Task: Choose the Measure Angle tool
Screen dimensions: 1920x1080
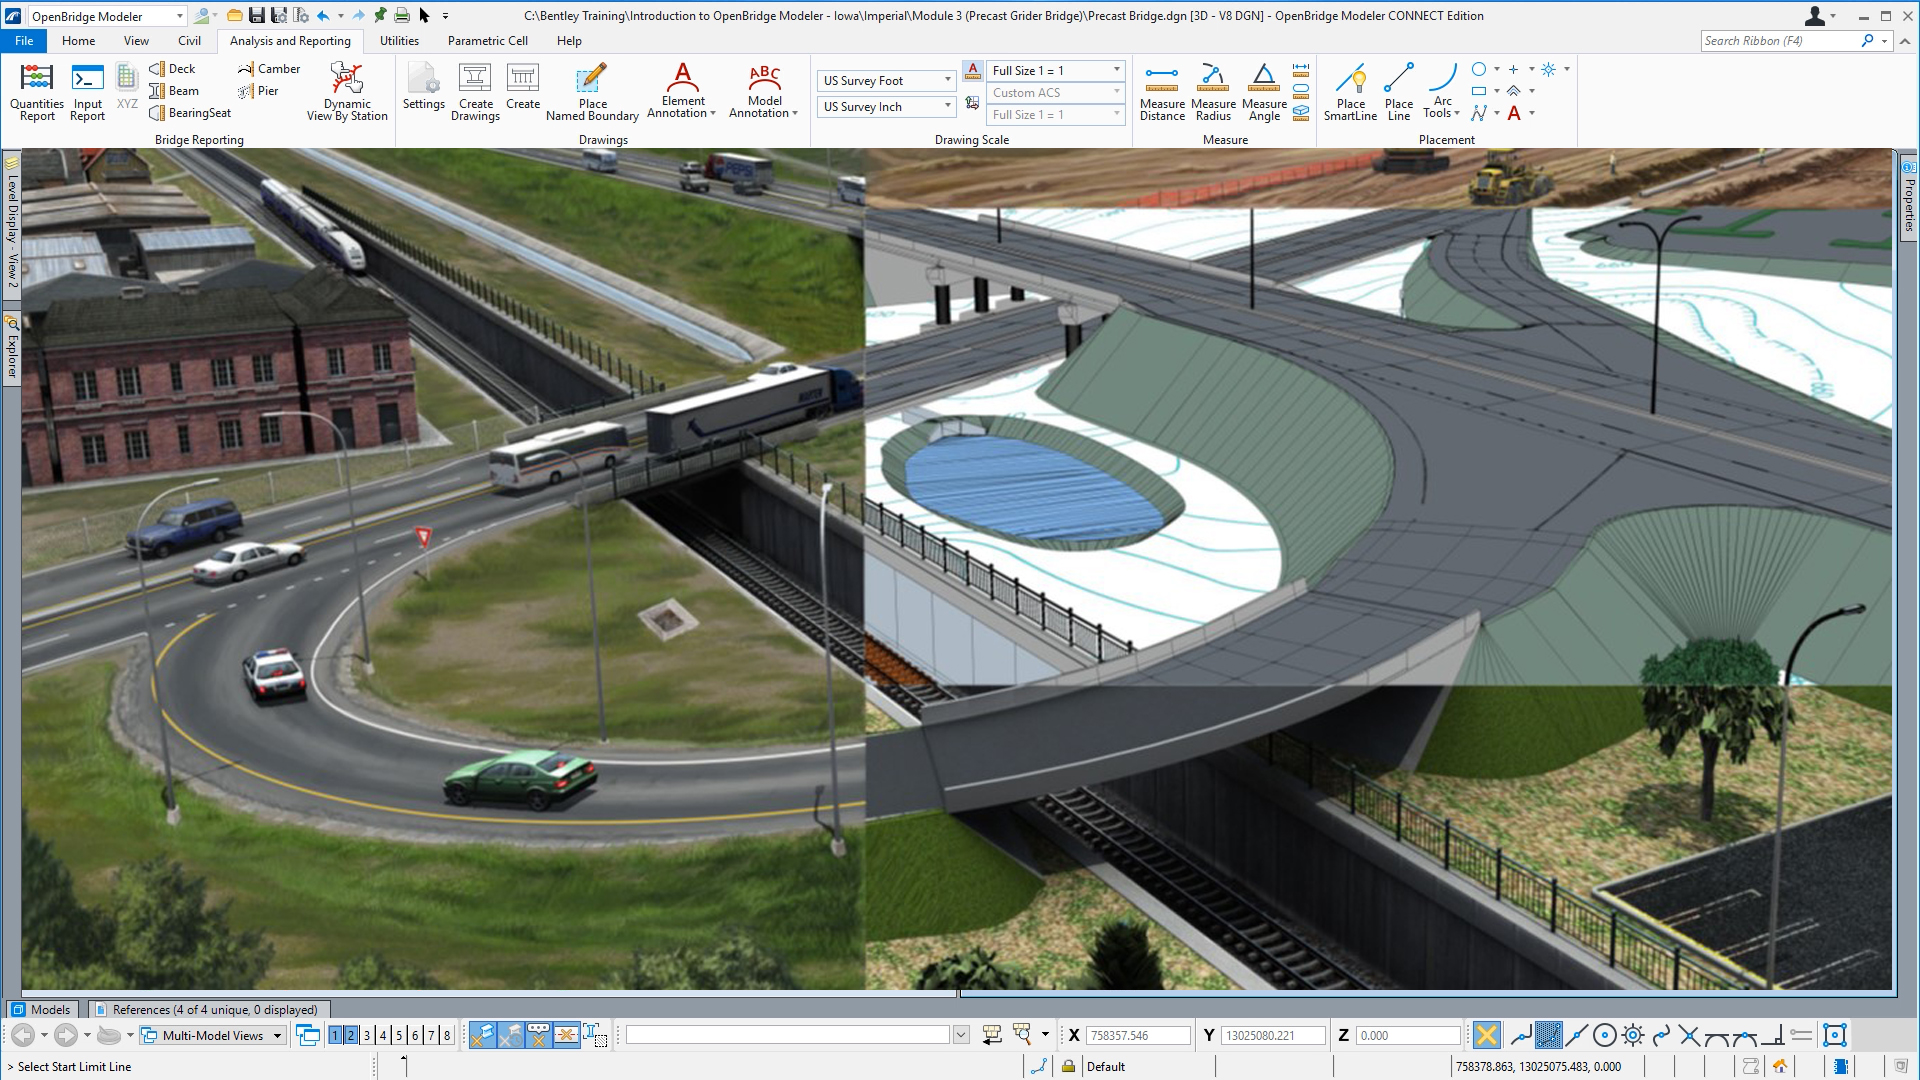Action: coord(1264,92)
